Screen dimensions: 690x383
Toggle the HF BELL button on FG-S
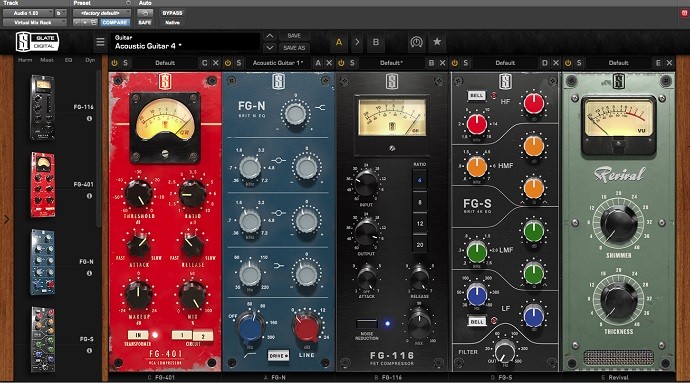coord(477,95)
